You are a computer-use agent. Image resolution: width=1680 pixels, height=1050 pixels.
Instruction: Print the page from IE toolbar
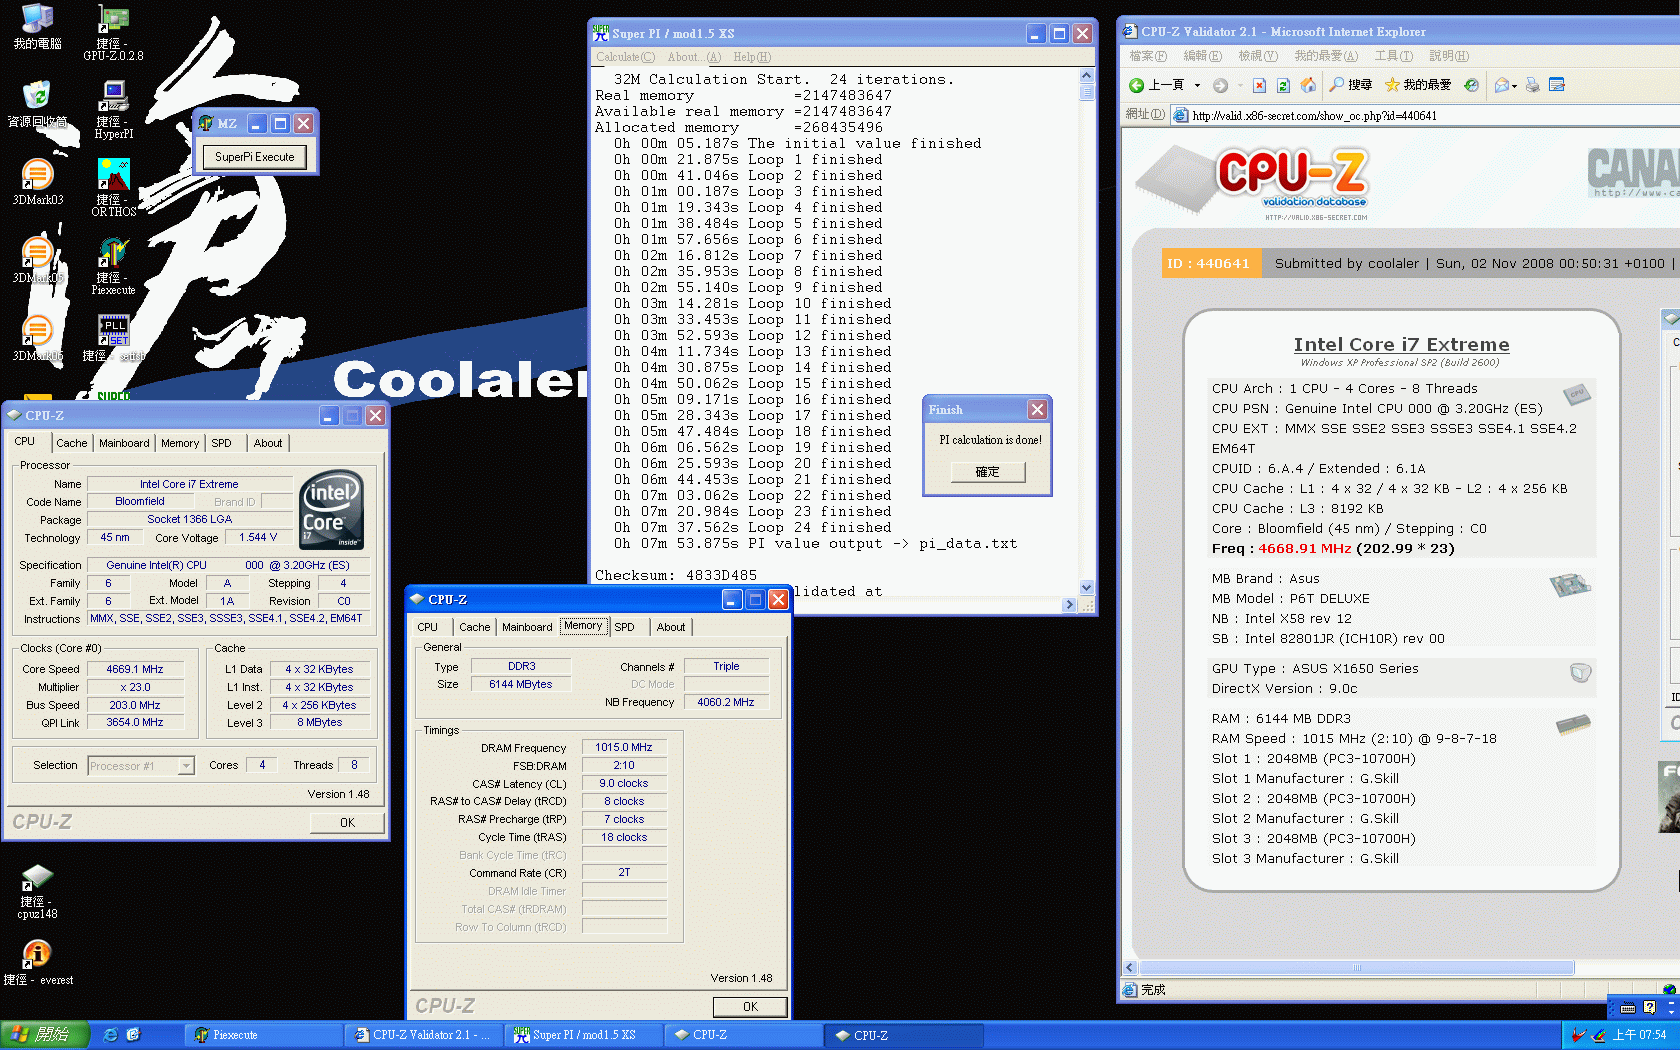tap(1532, 85)
